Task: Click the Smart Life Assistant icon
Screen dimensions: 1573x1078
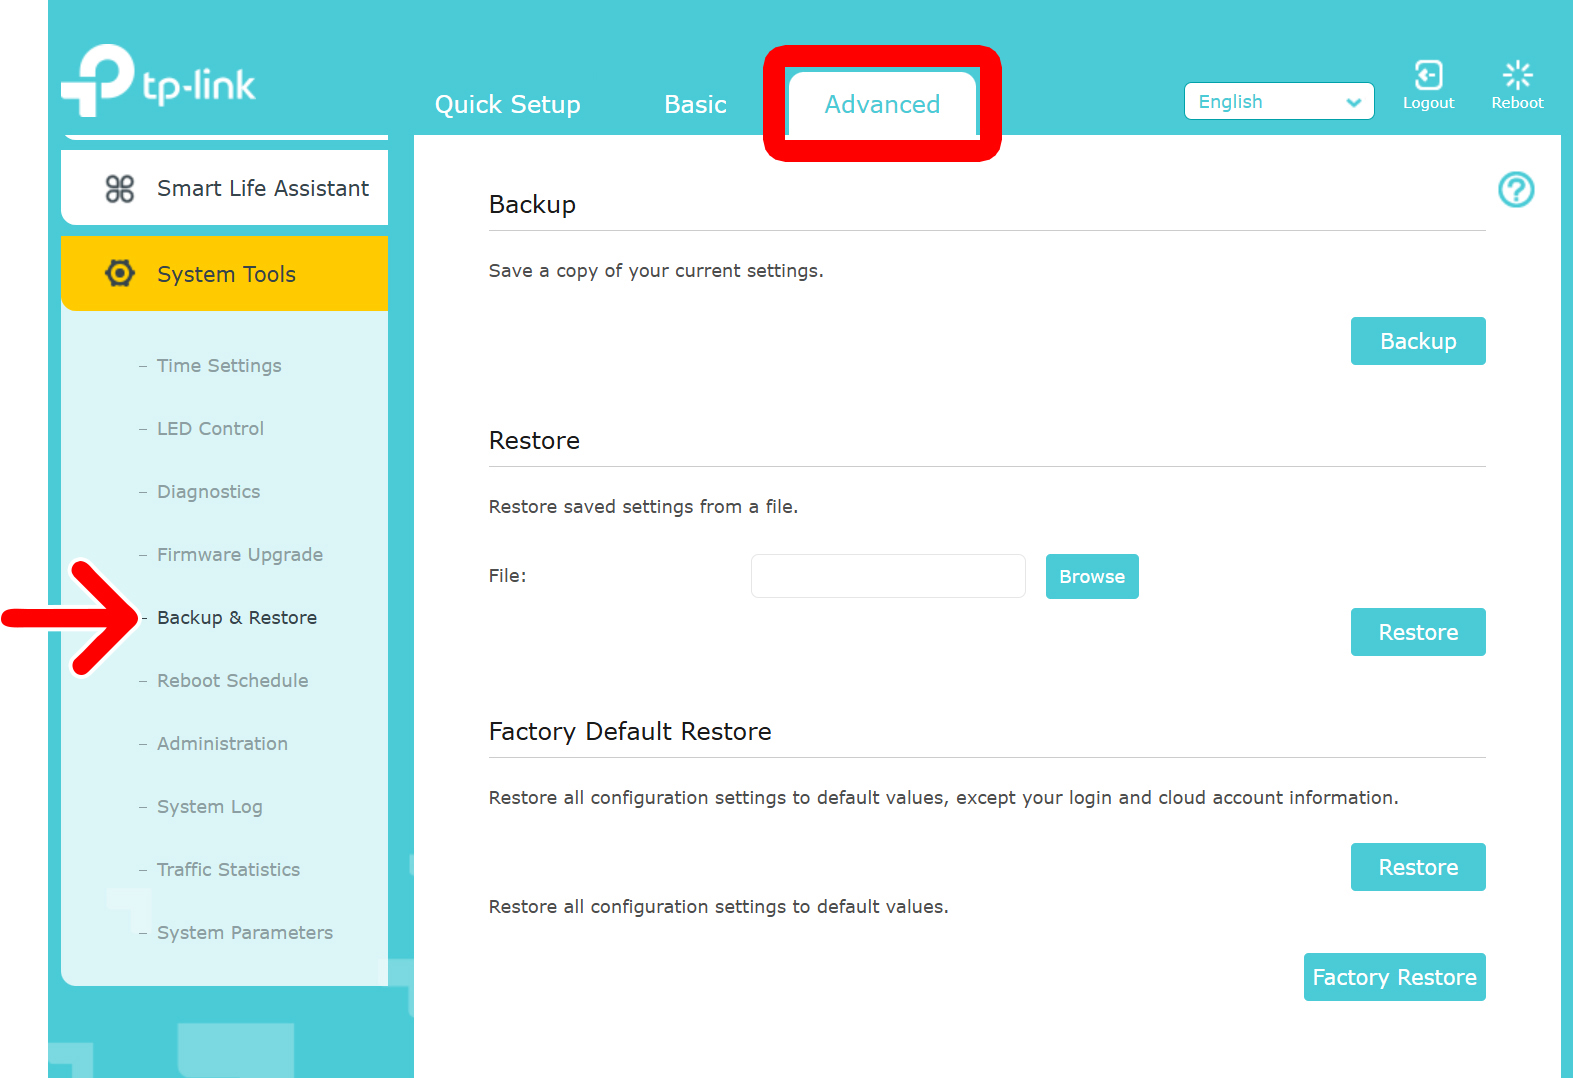Action: click(x=120, y=188)
